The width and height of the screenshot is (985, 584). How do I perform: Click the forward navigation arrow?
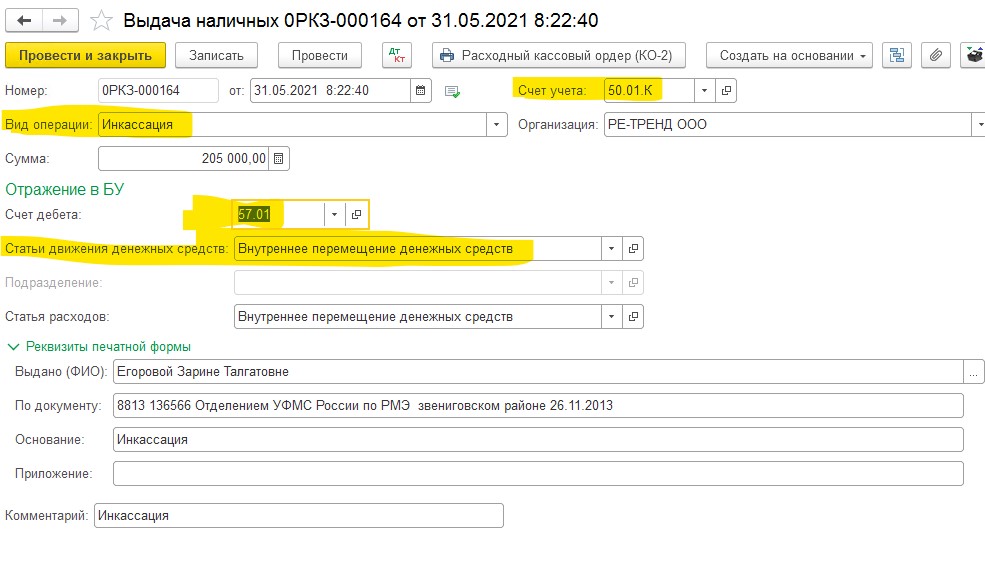[x=59, y=20]
